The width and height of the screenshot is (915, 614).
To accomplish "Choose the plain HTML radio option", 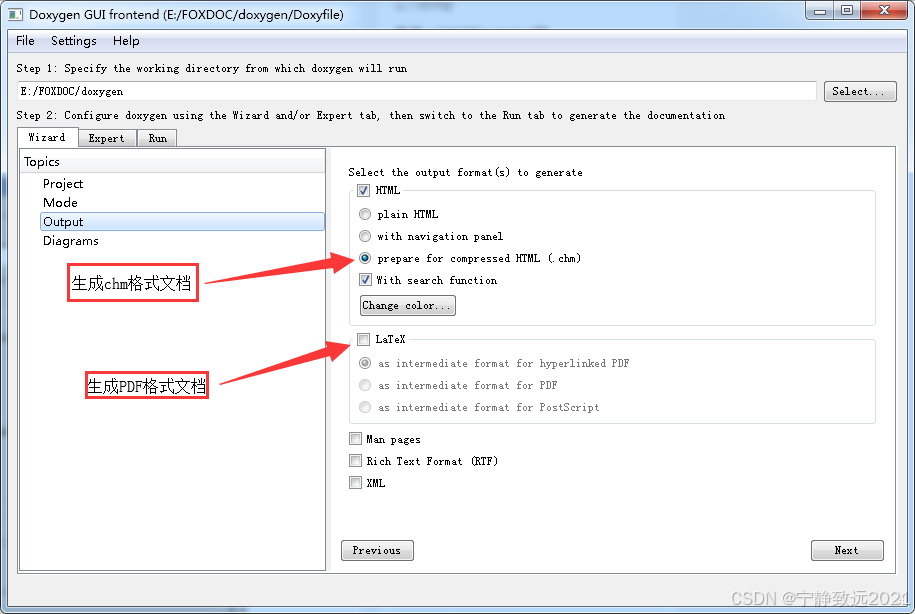I will coord(365,214).
